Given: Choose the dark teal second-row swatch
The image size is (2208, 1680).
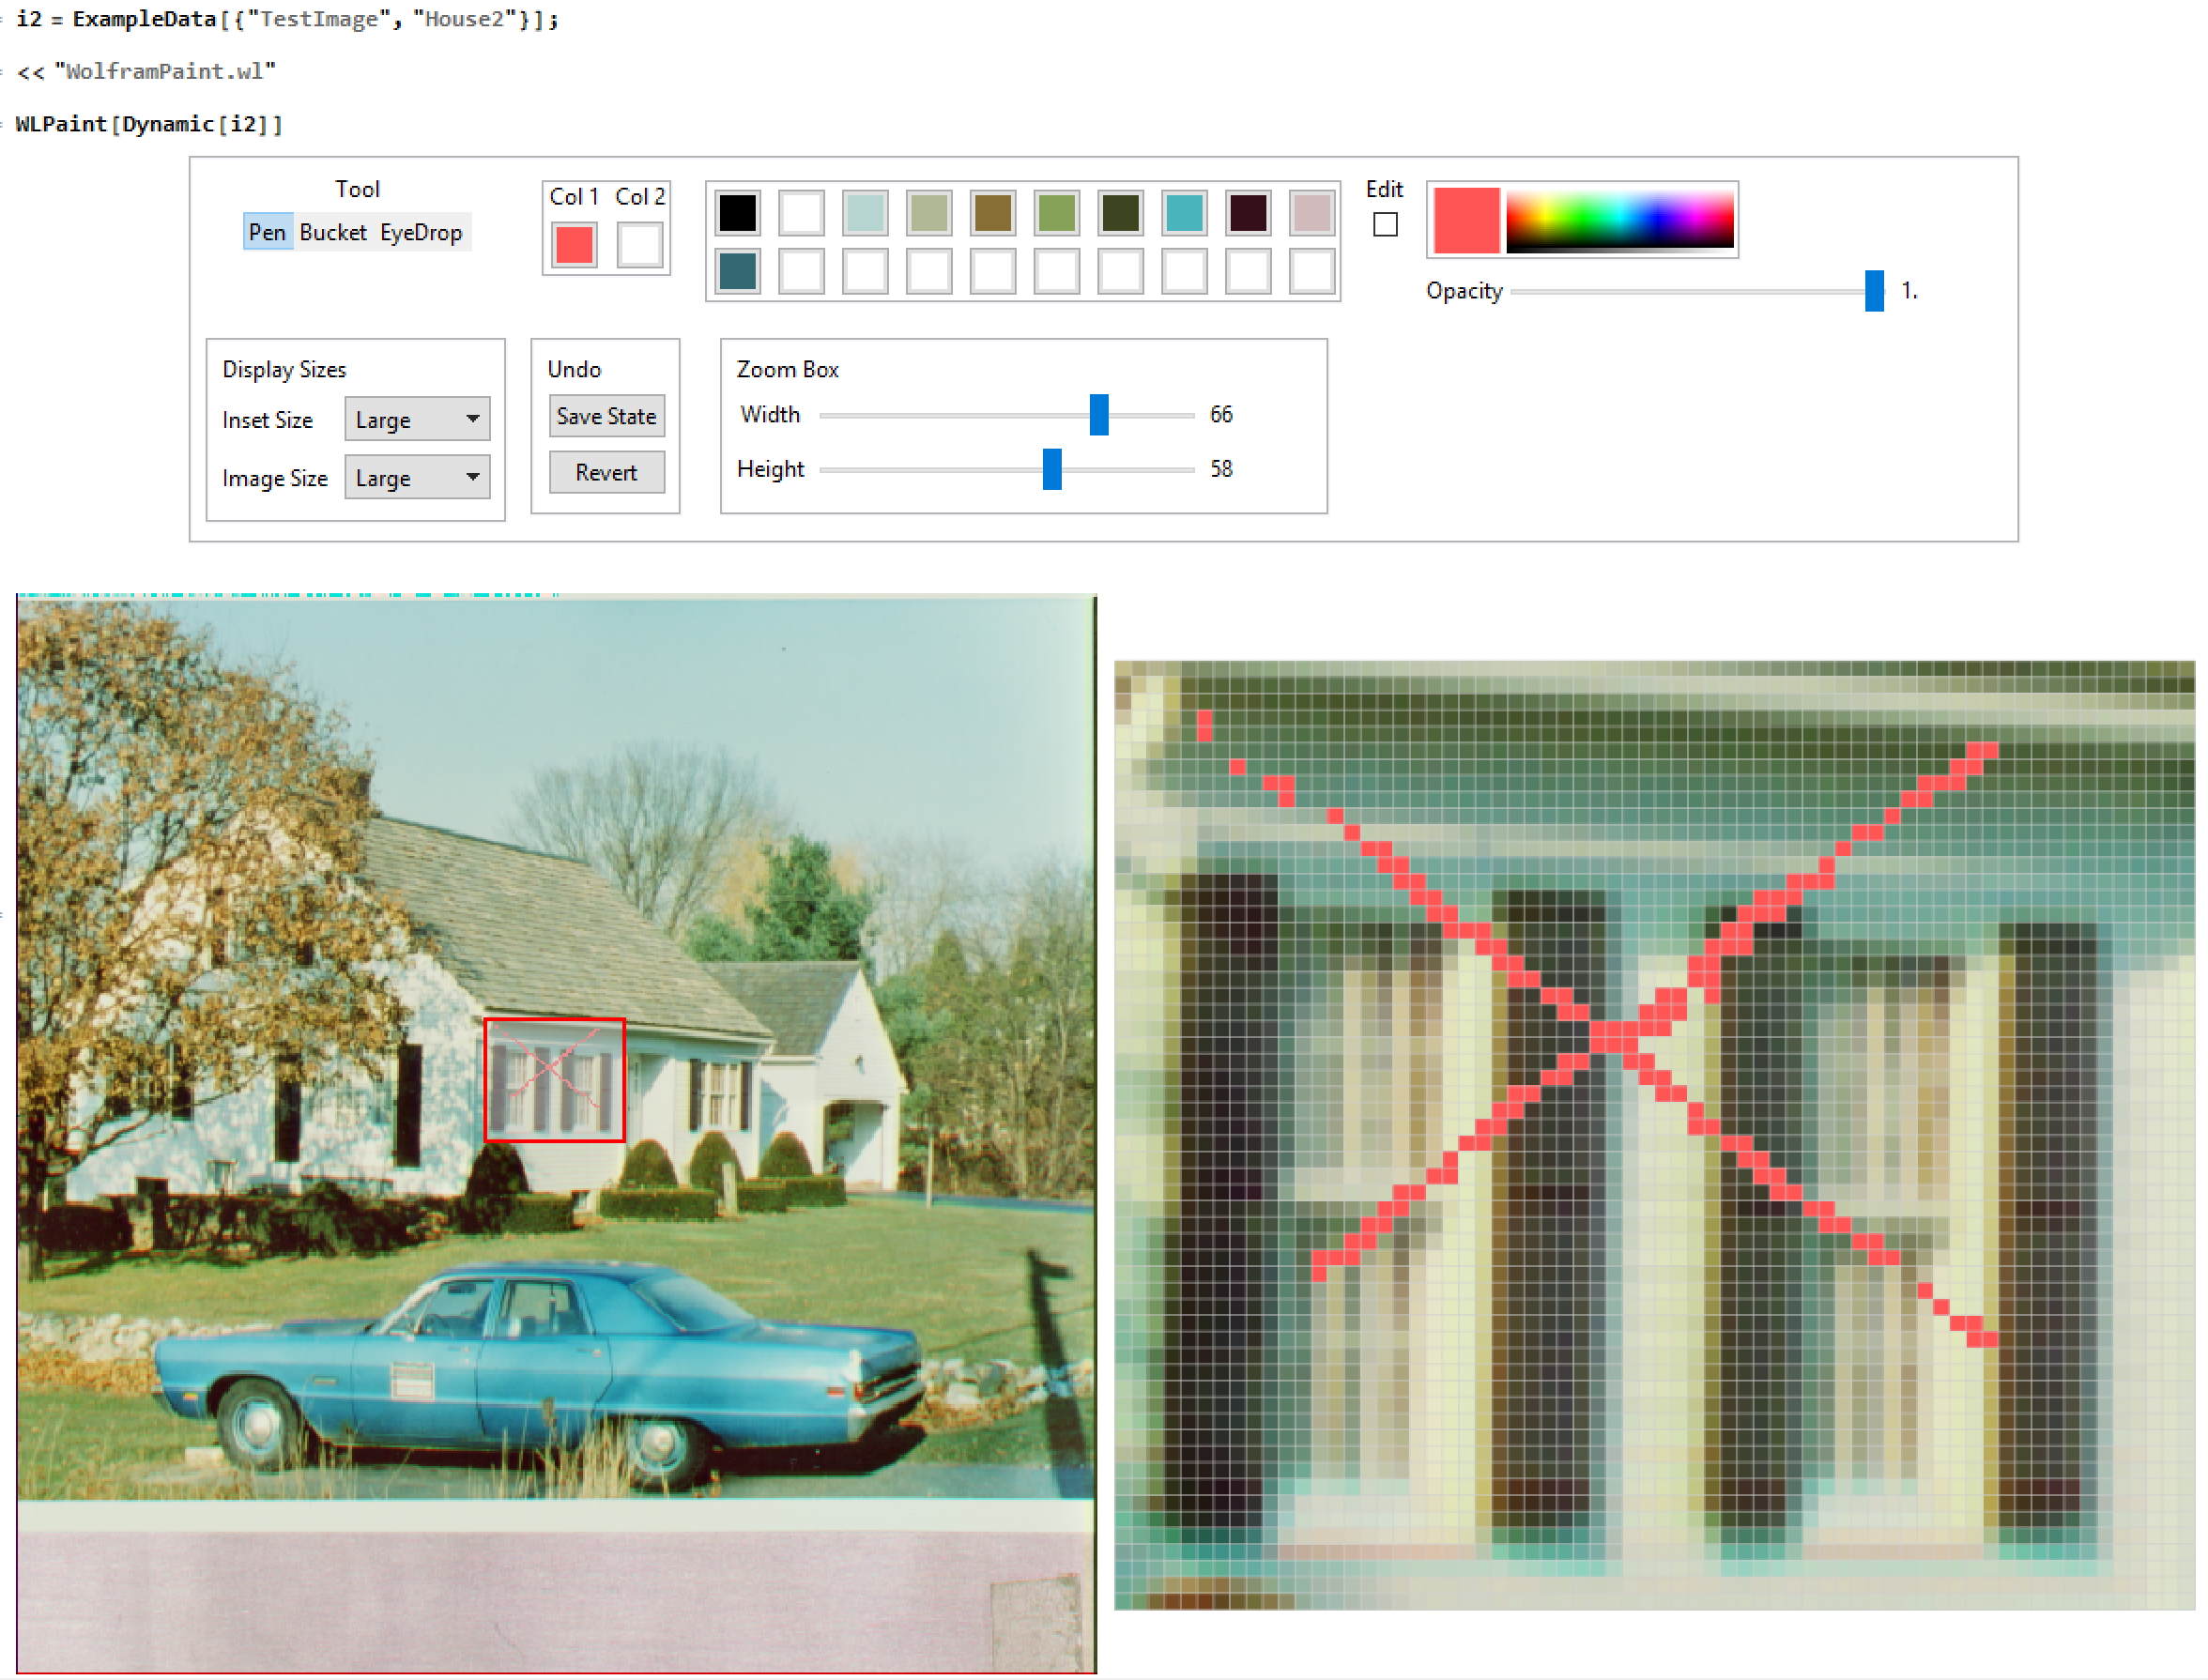Looking at the screenshot, I should [738, 271].
